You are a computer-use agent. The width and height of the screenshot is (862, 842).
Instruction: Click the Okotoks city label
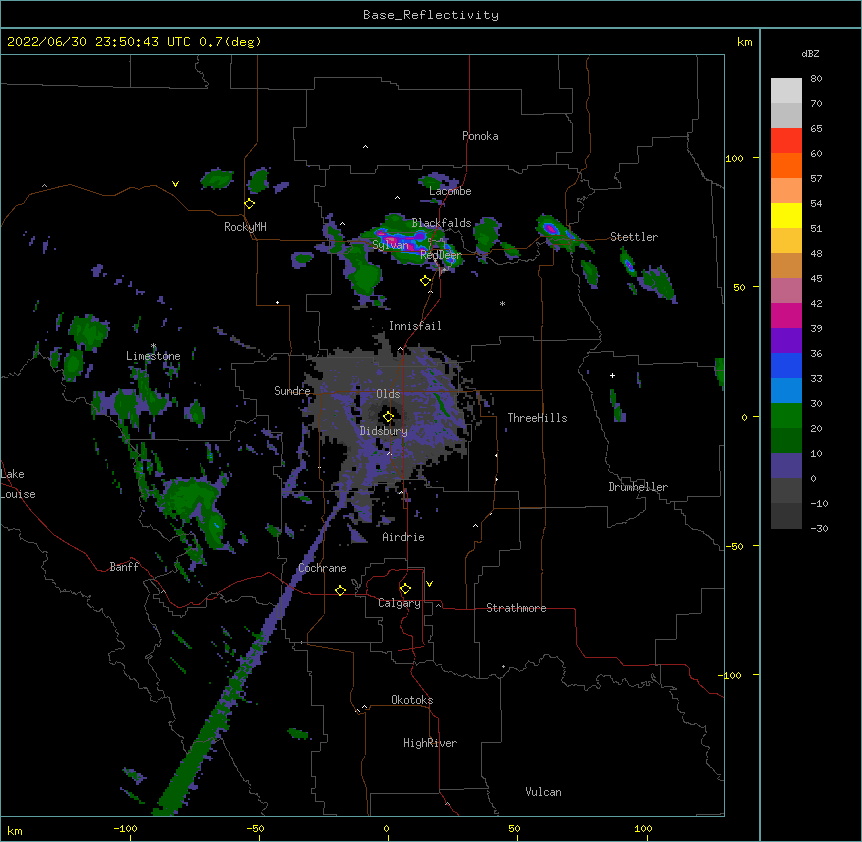click(x=412, y=700)
